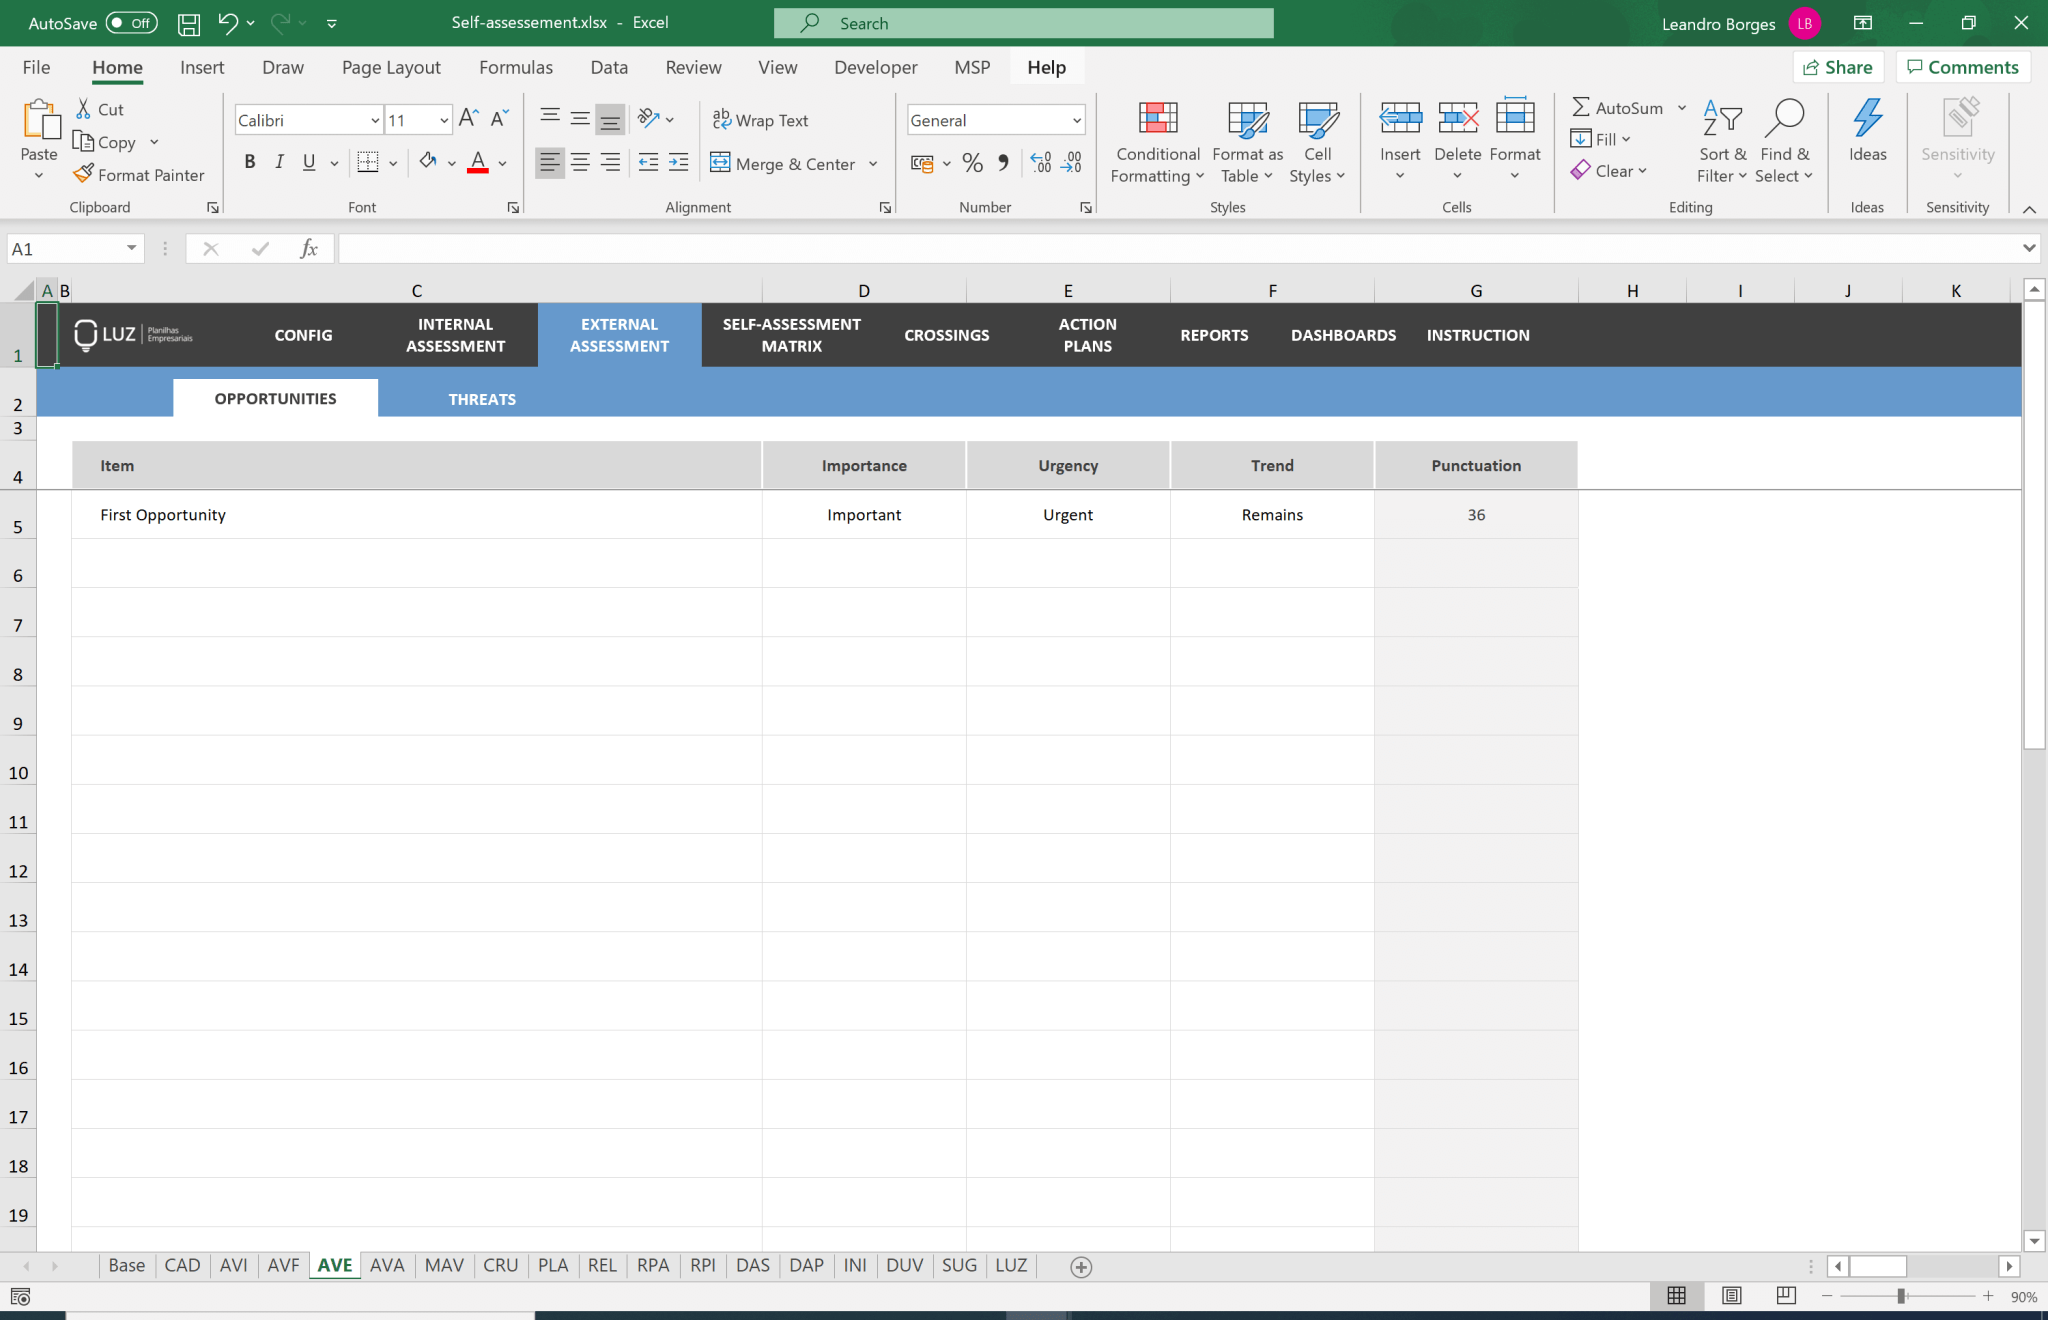Toggle italic formatting

(279, 161)
